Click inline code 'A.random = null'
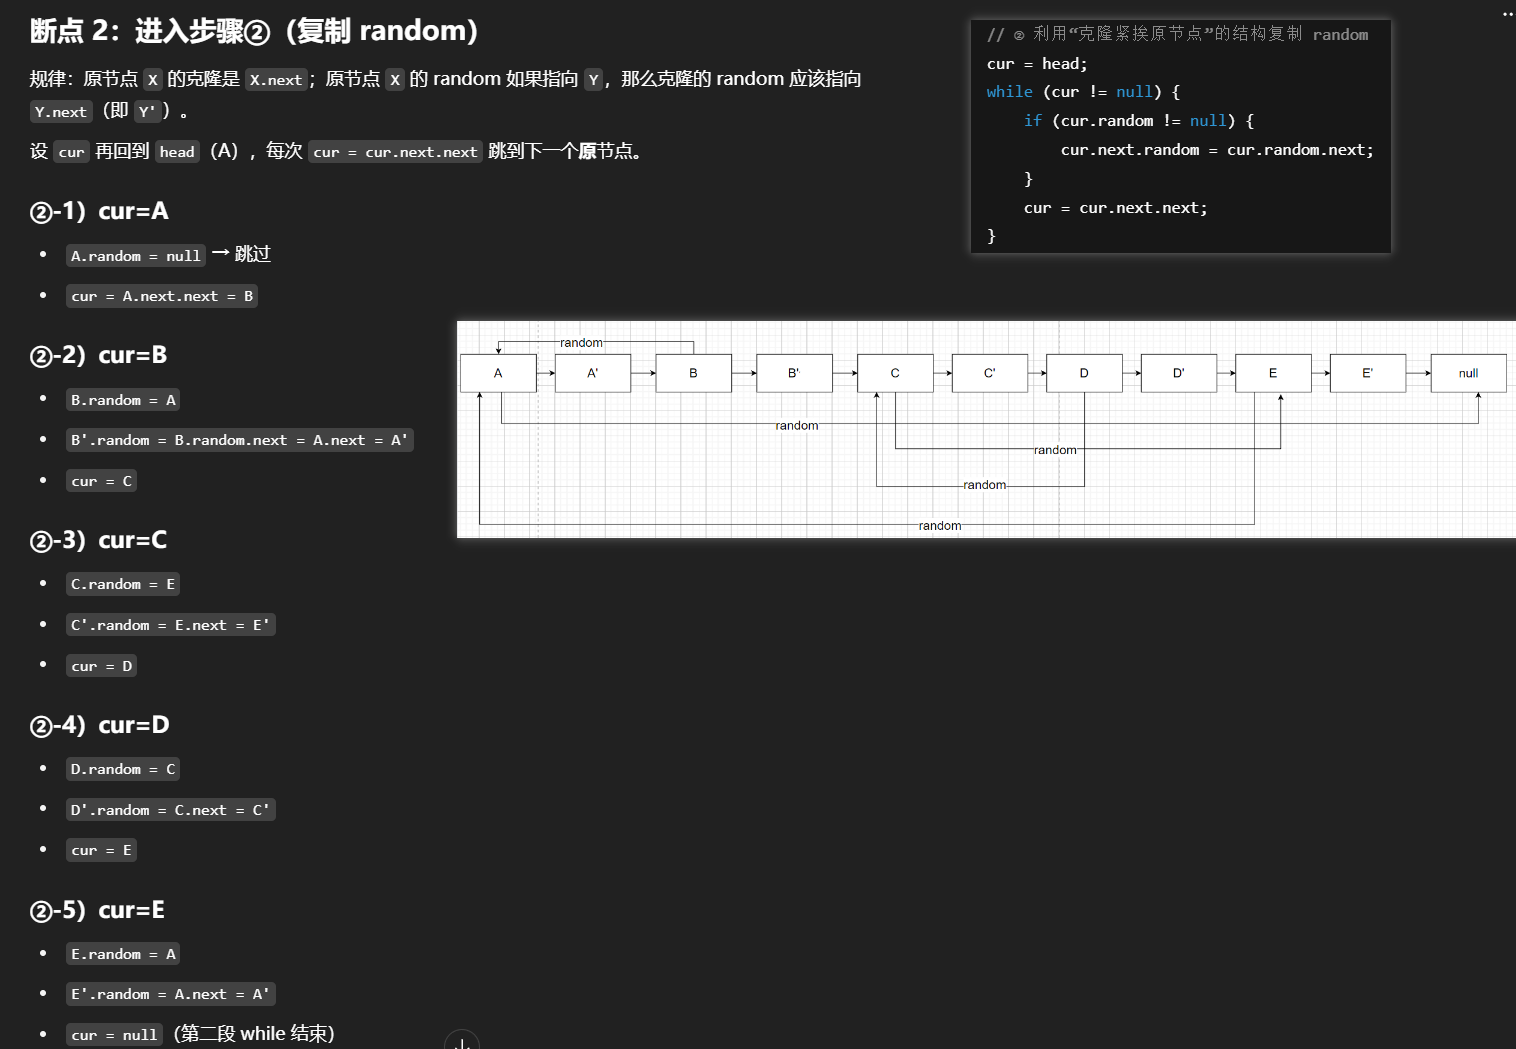The width and height of the screenshot is (1516, 1049). (135, 256)
